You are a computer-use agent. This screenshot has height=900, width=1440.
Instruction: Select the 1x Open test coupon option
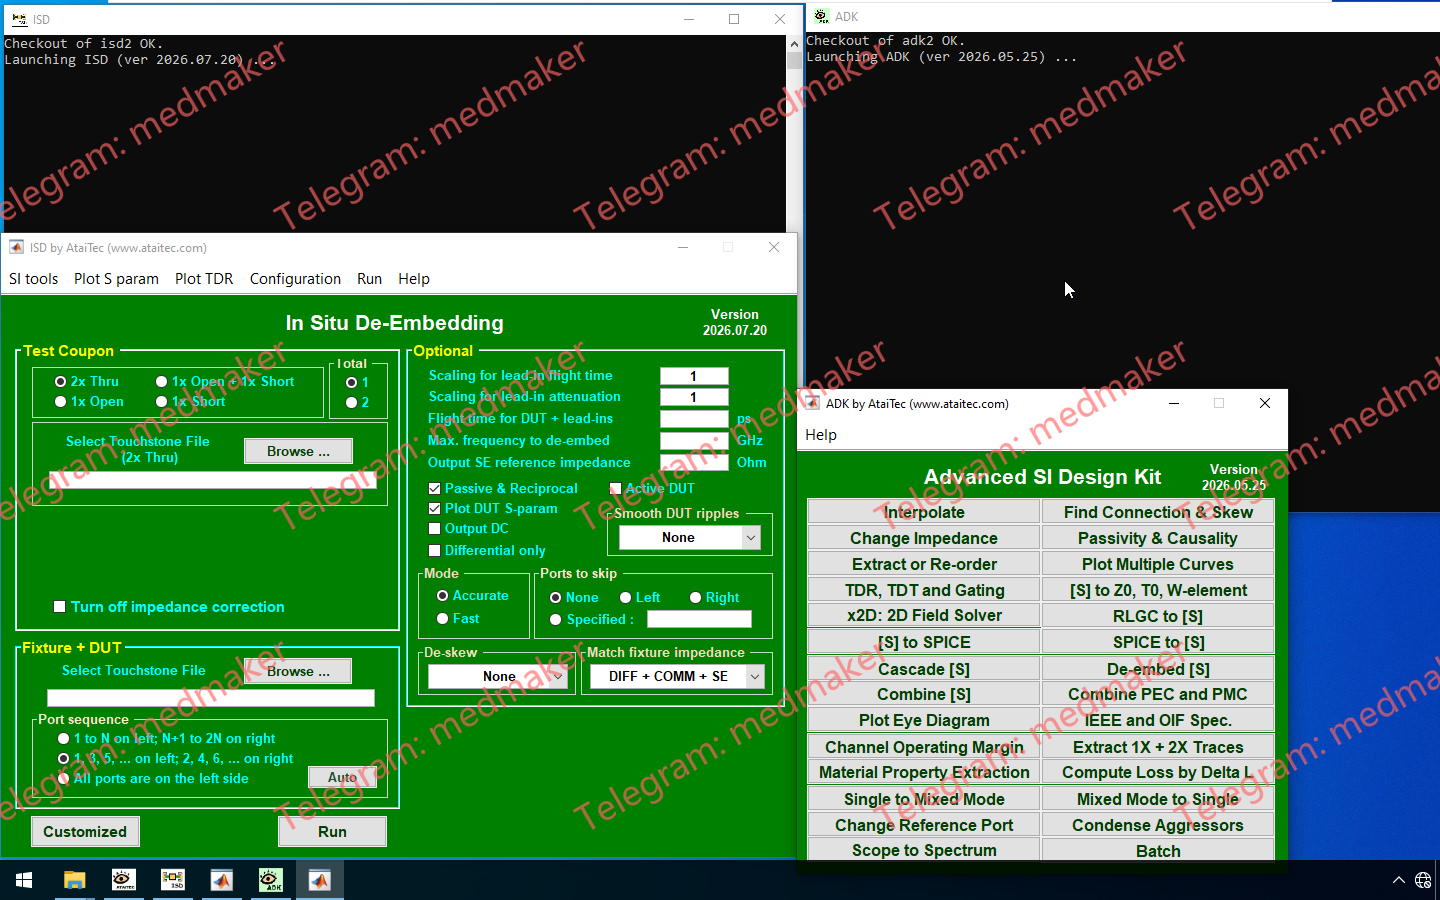[x=61, y=402]
